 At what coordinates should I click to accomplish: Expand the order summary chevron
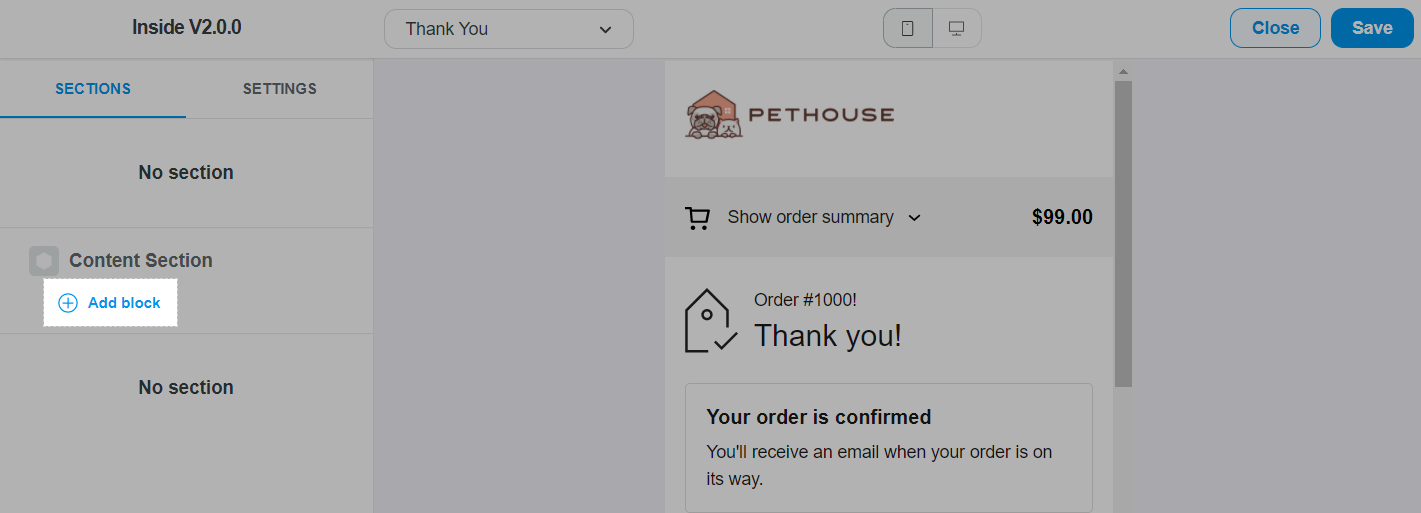pos(914,218)
